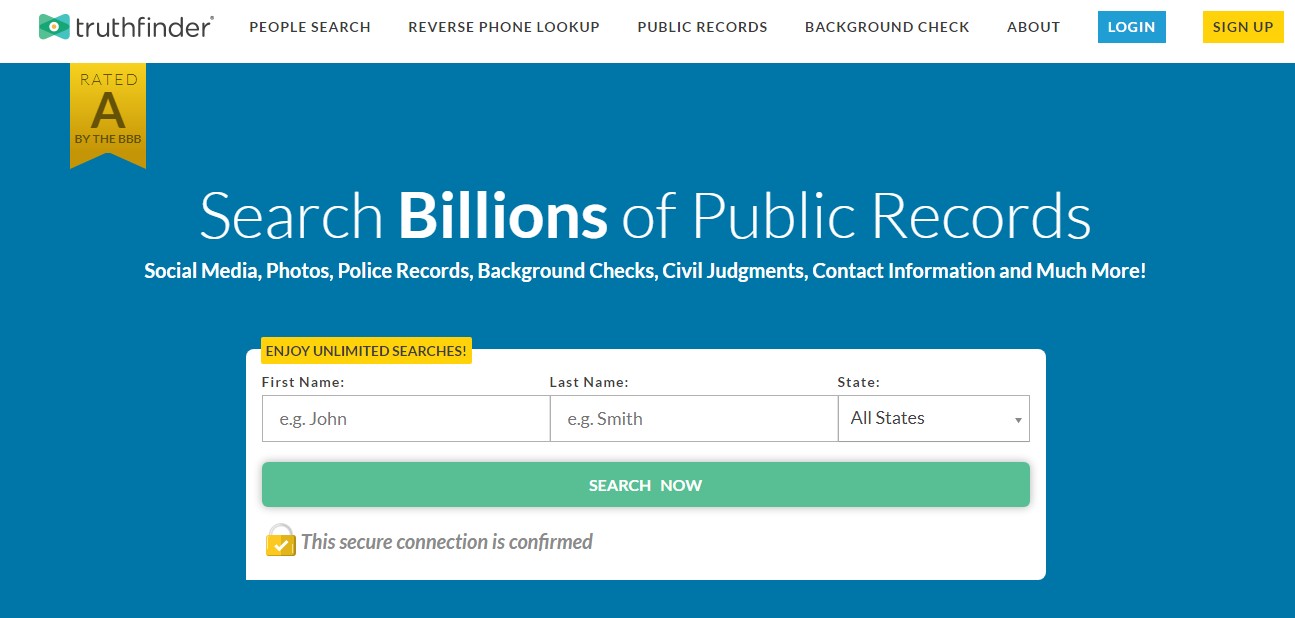Click the 'This secure connection is confirmed' text
The width and height of the screenshot is (1295, 618).
447,542
